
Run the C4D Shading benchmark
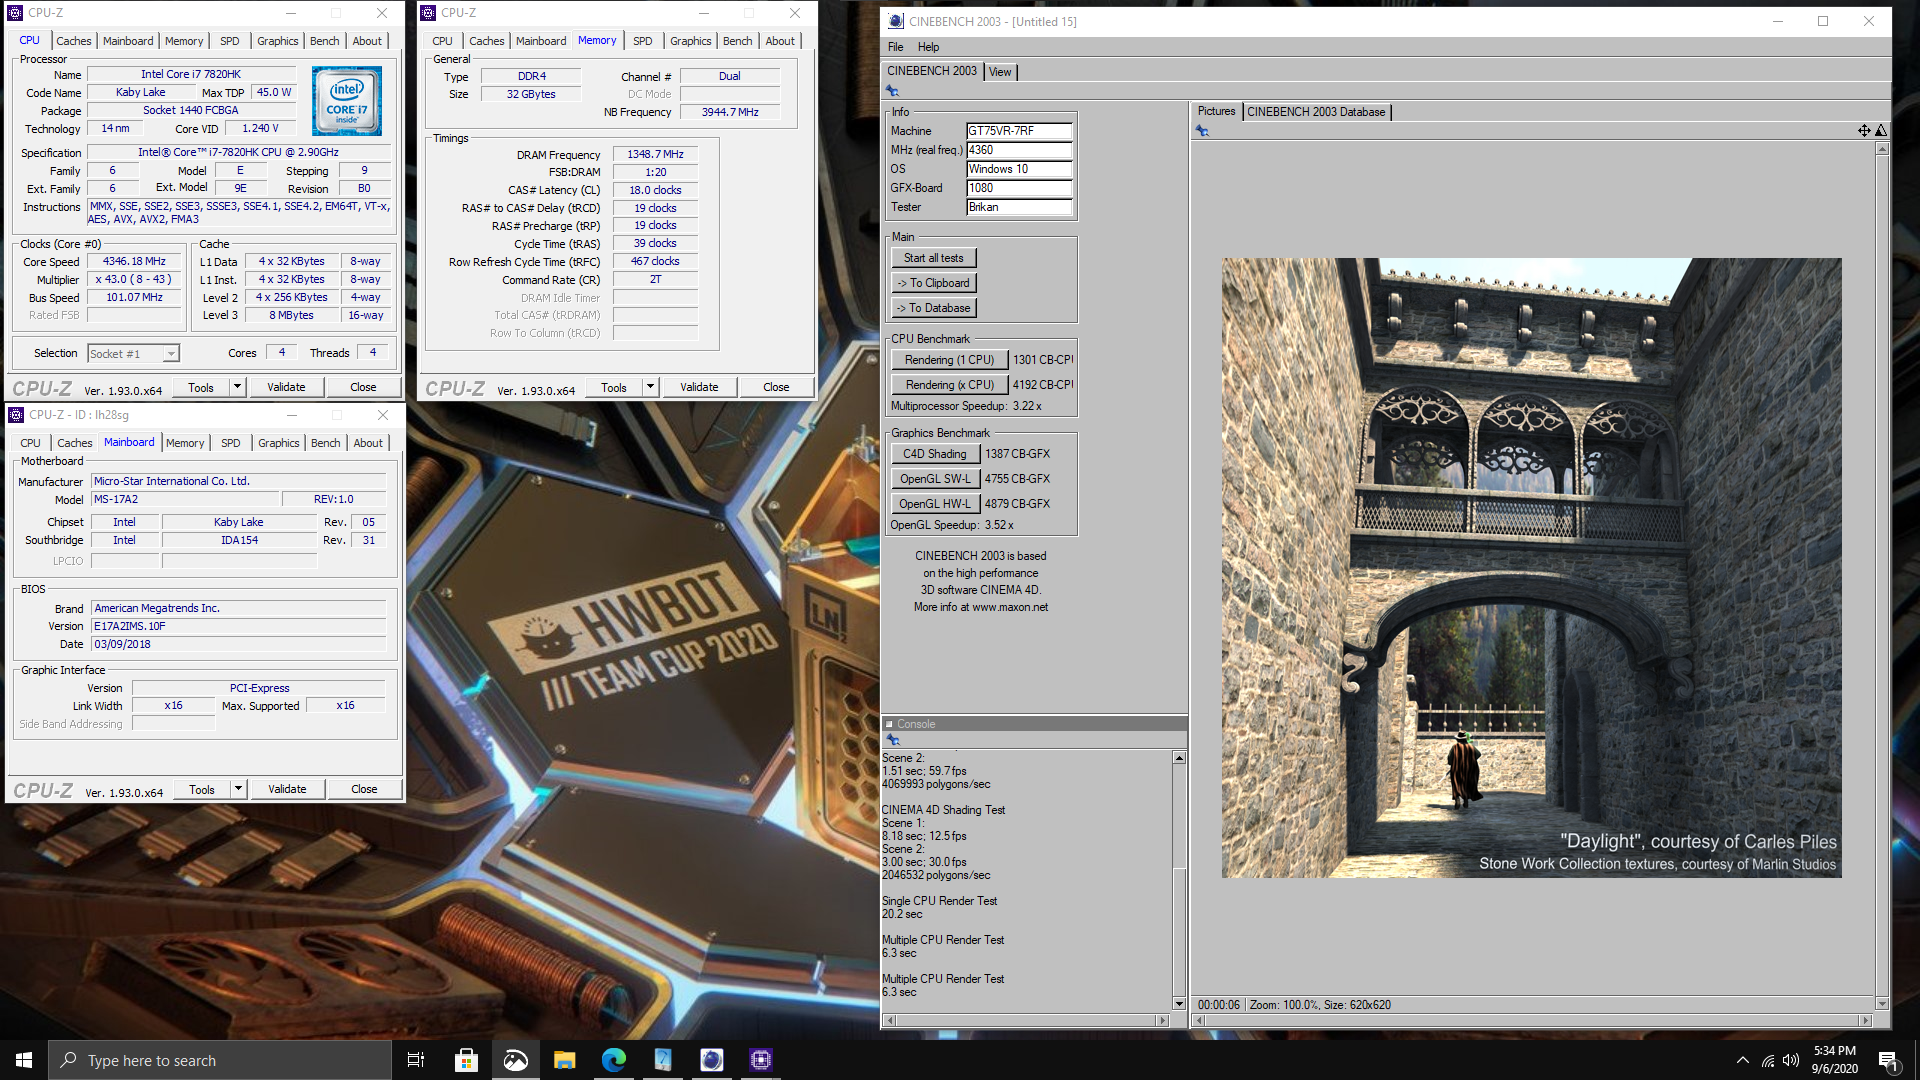[934, 454]
